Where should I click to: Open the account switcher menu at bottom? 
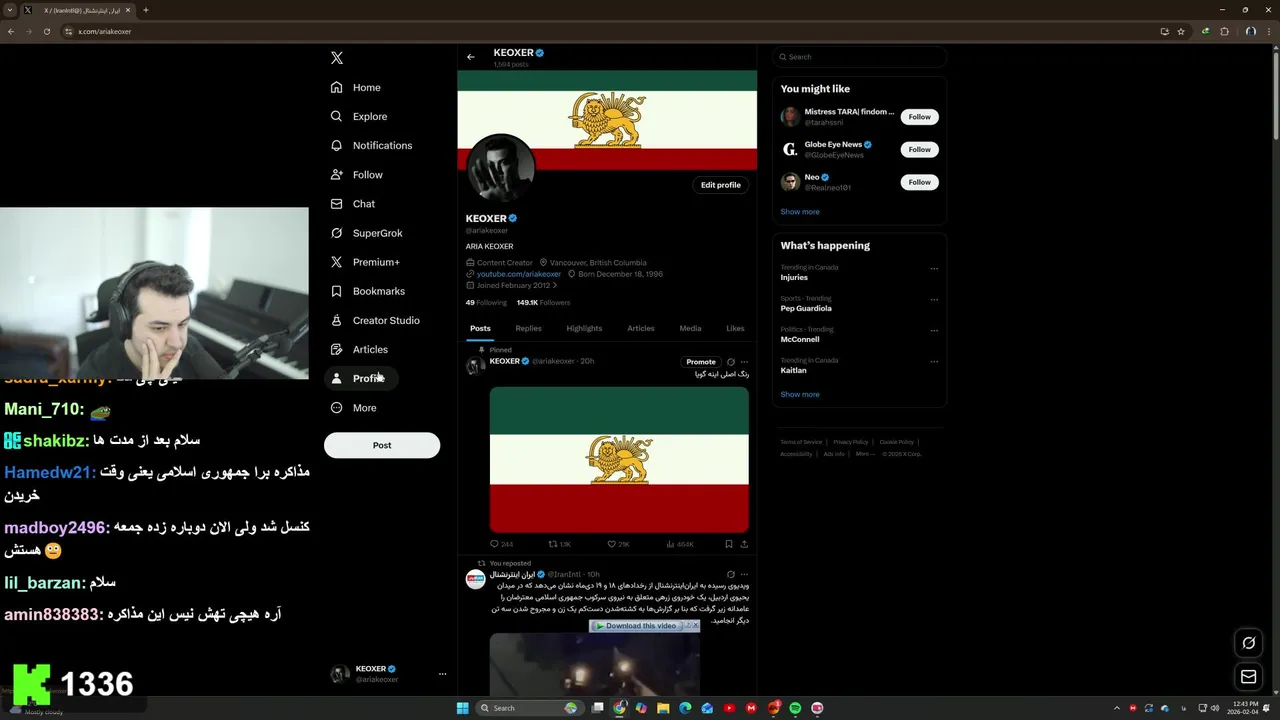pos(388,674)
